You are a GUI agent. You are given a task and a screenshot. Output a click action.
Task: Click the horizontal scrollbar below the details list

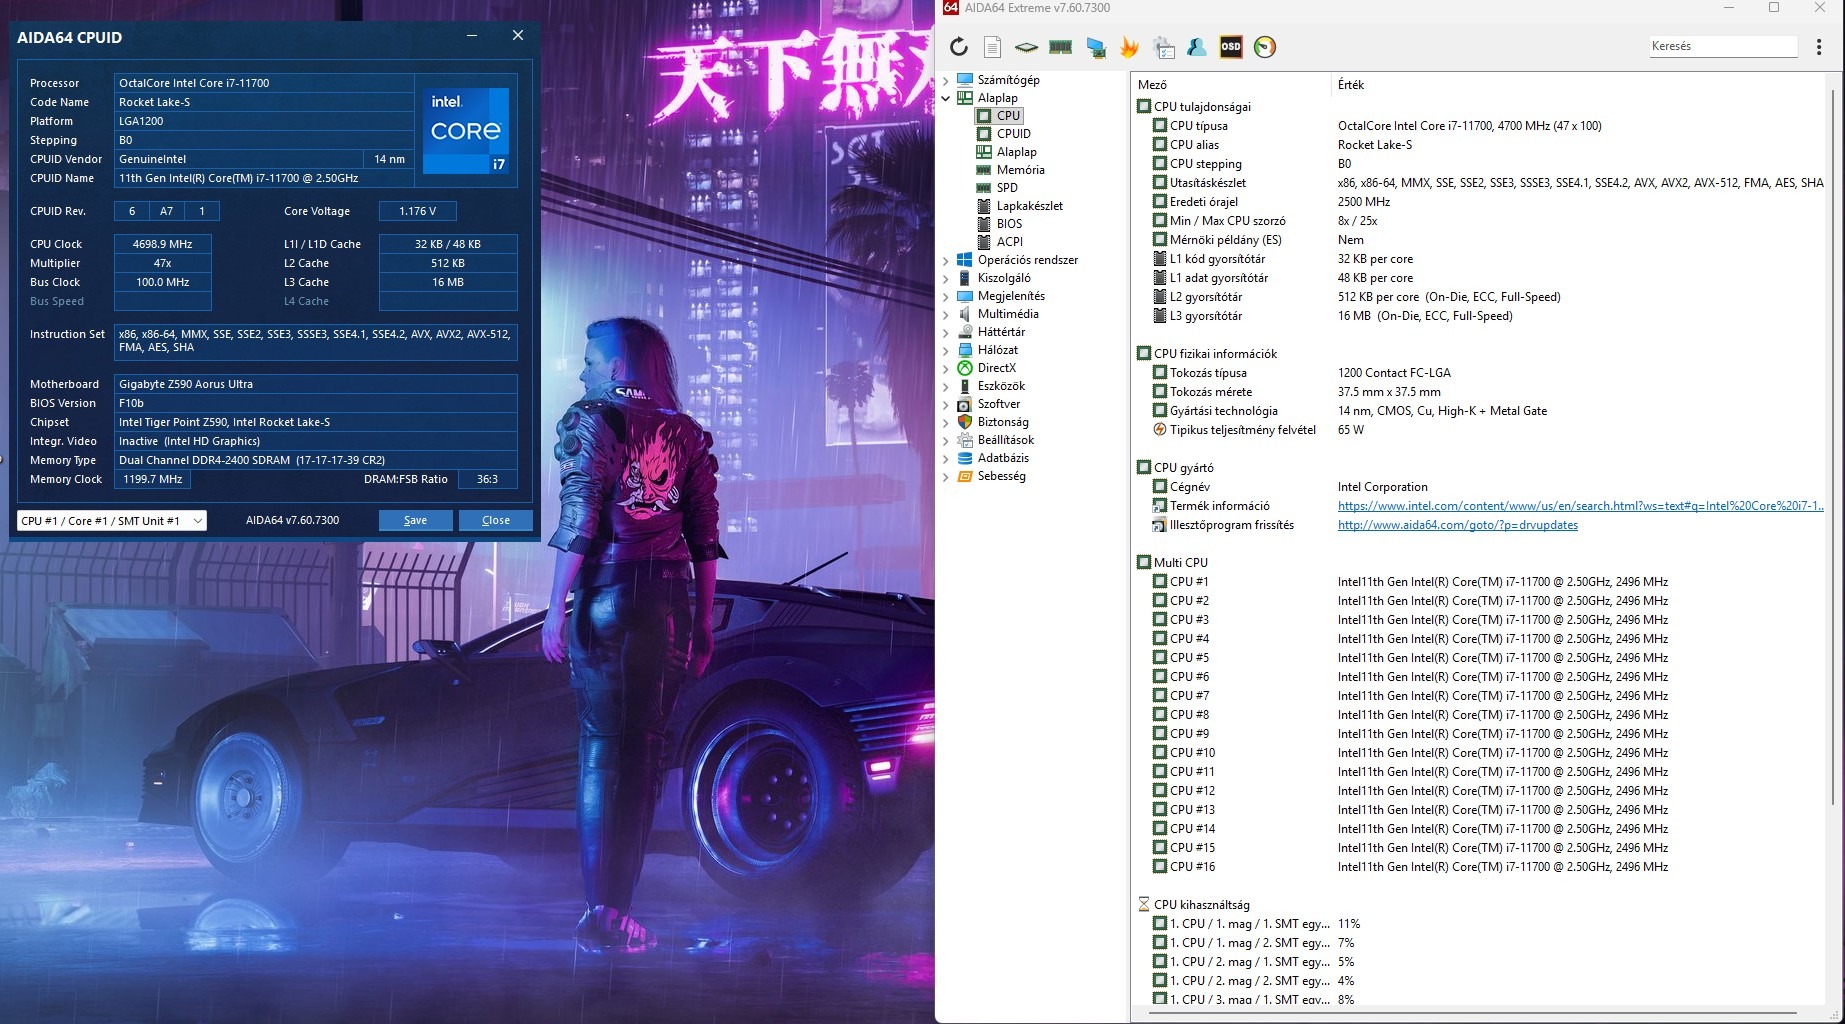tap(1472, 1014)
